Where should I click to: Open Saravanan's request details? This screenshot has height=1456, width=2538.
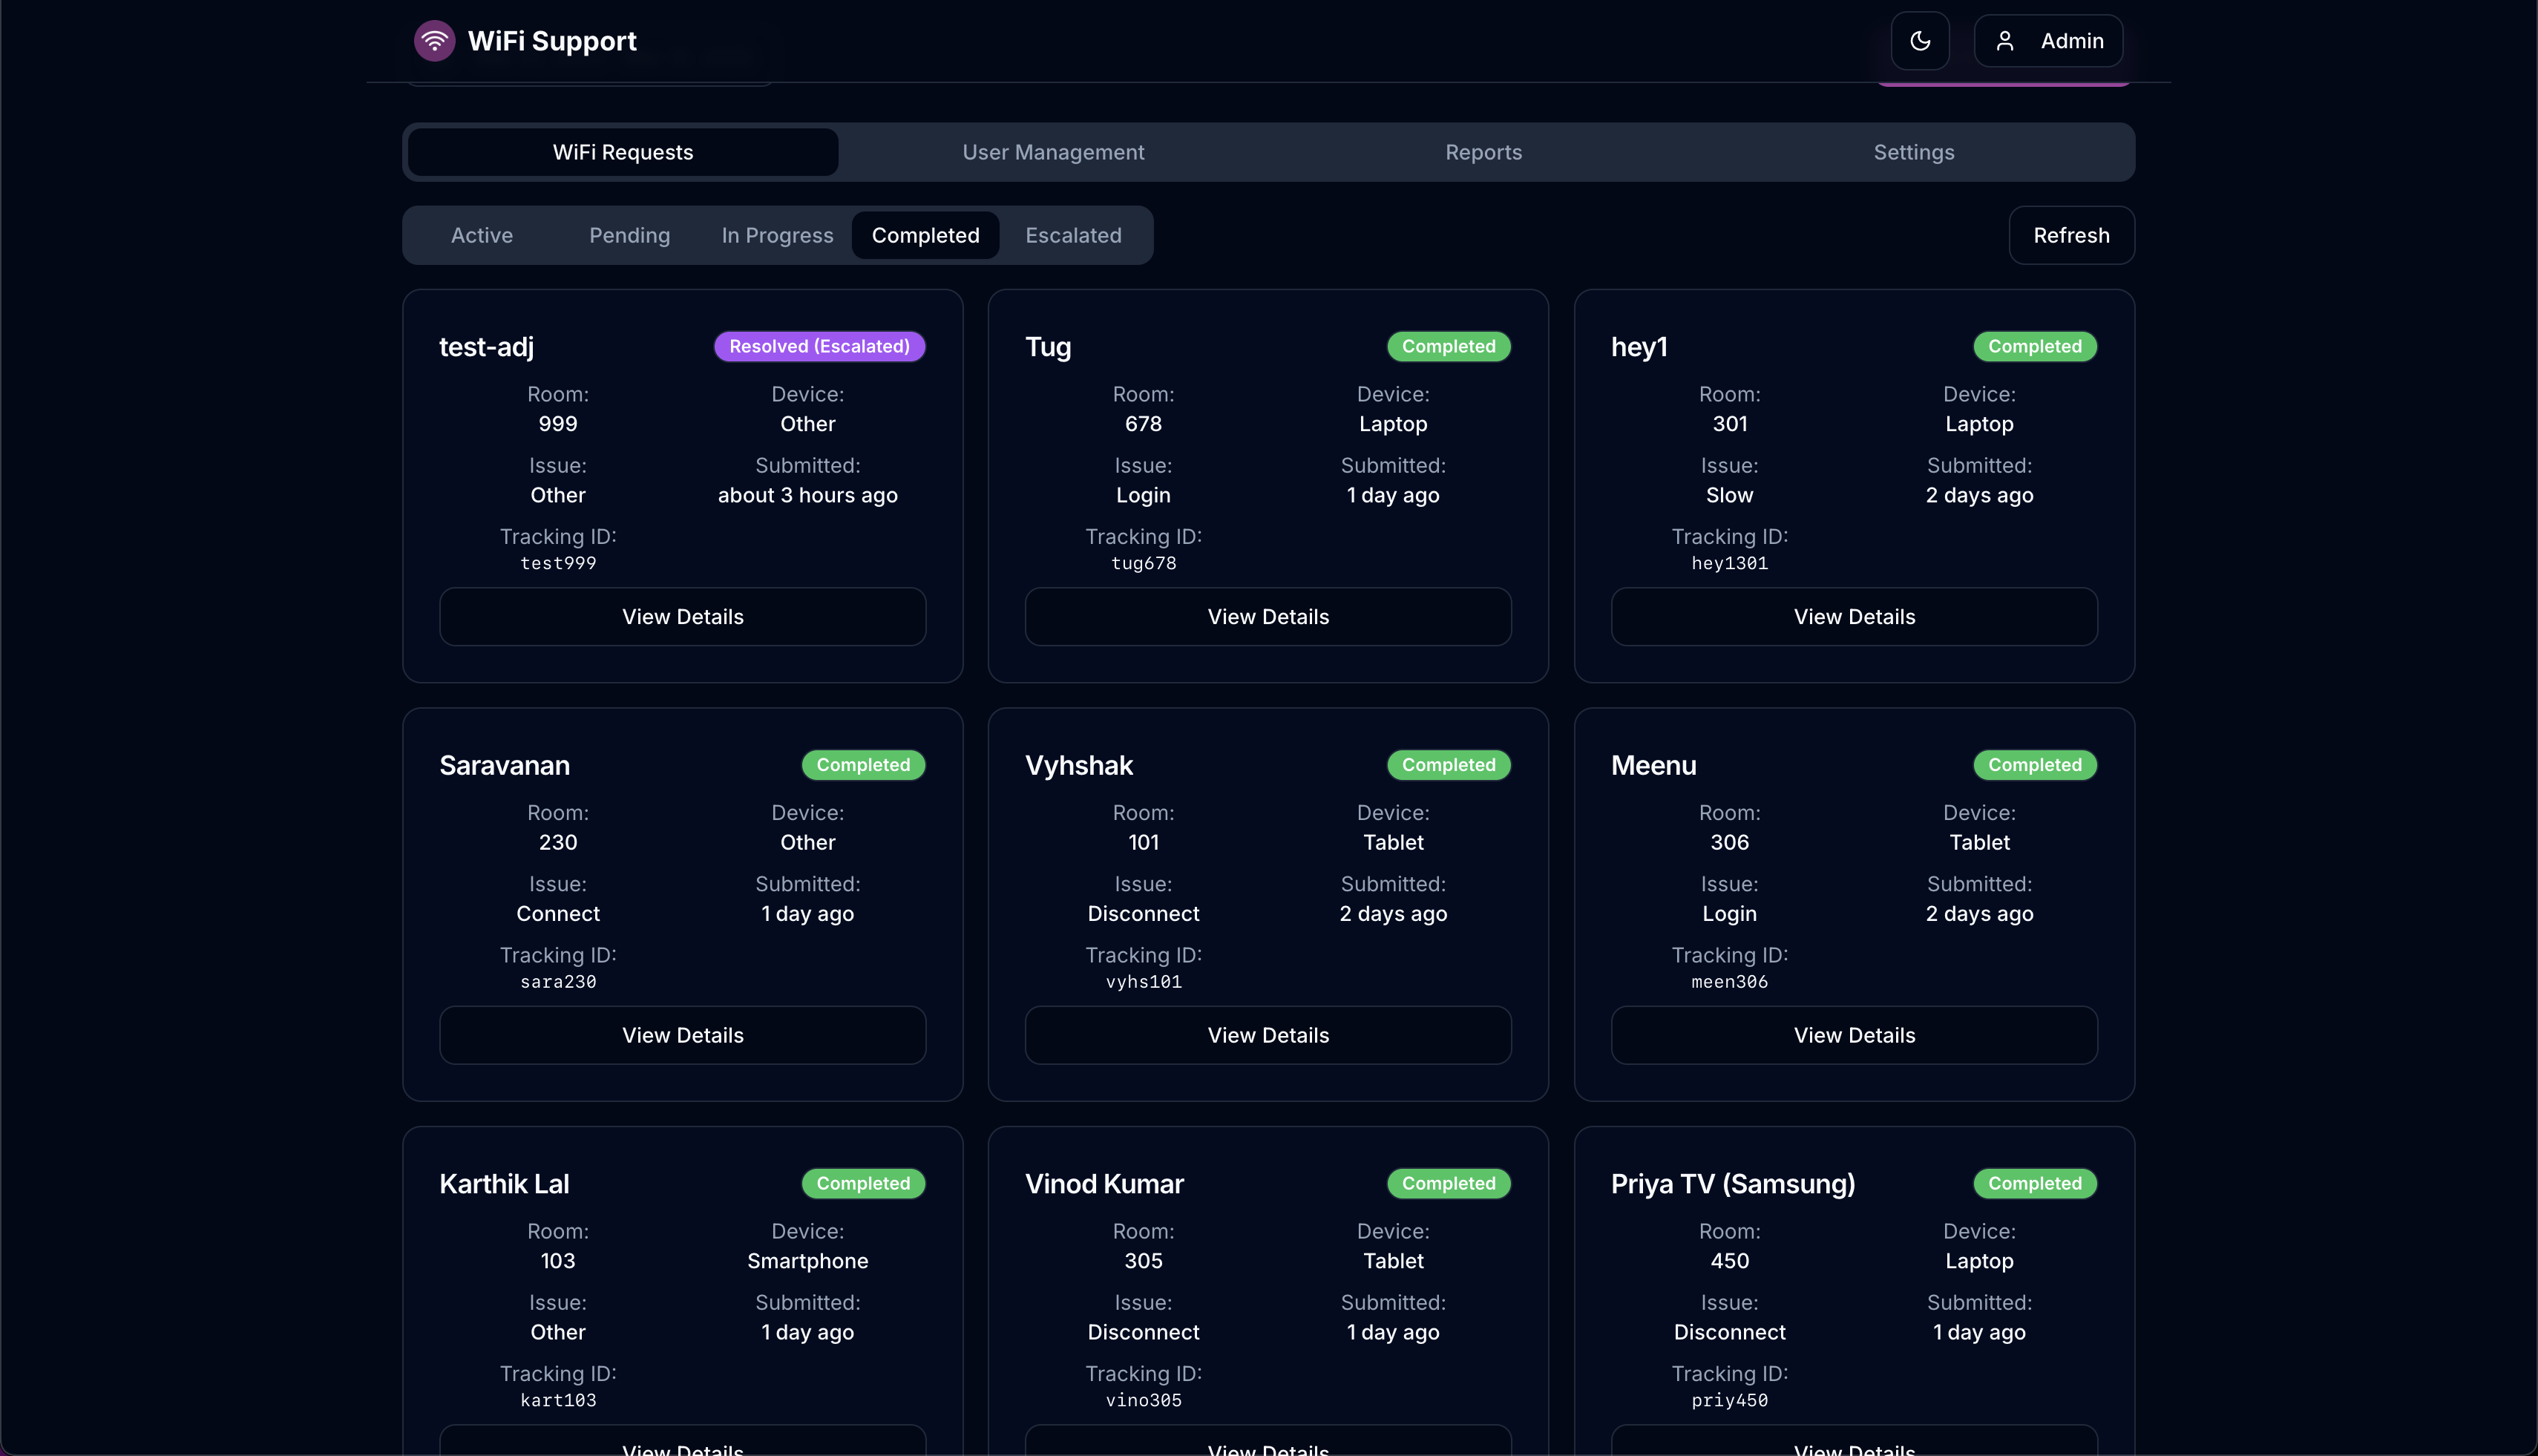[682, 1035]
